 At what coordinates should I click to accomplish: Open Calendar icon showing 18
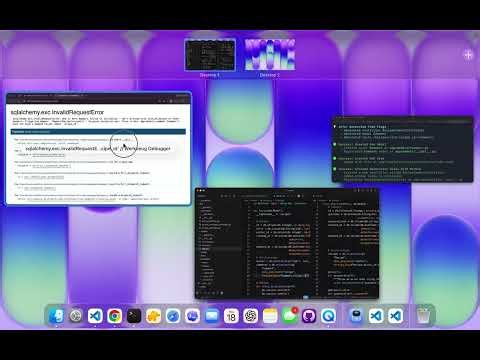pyautogui.click(x=231, y=316)
